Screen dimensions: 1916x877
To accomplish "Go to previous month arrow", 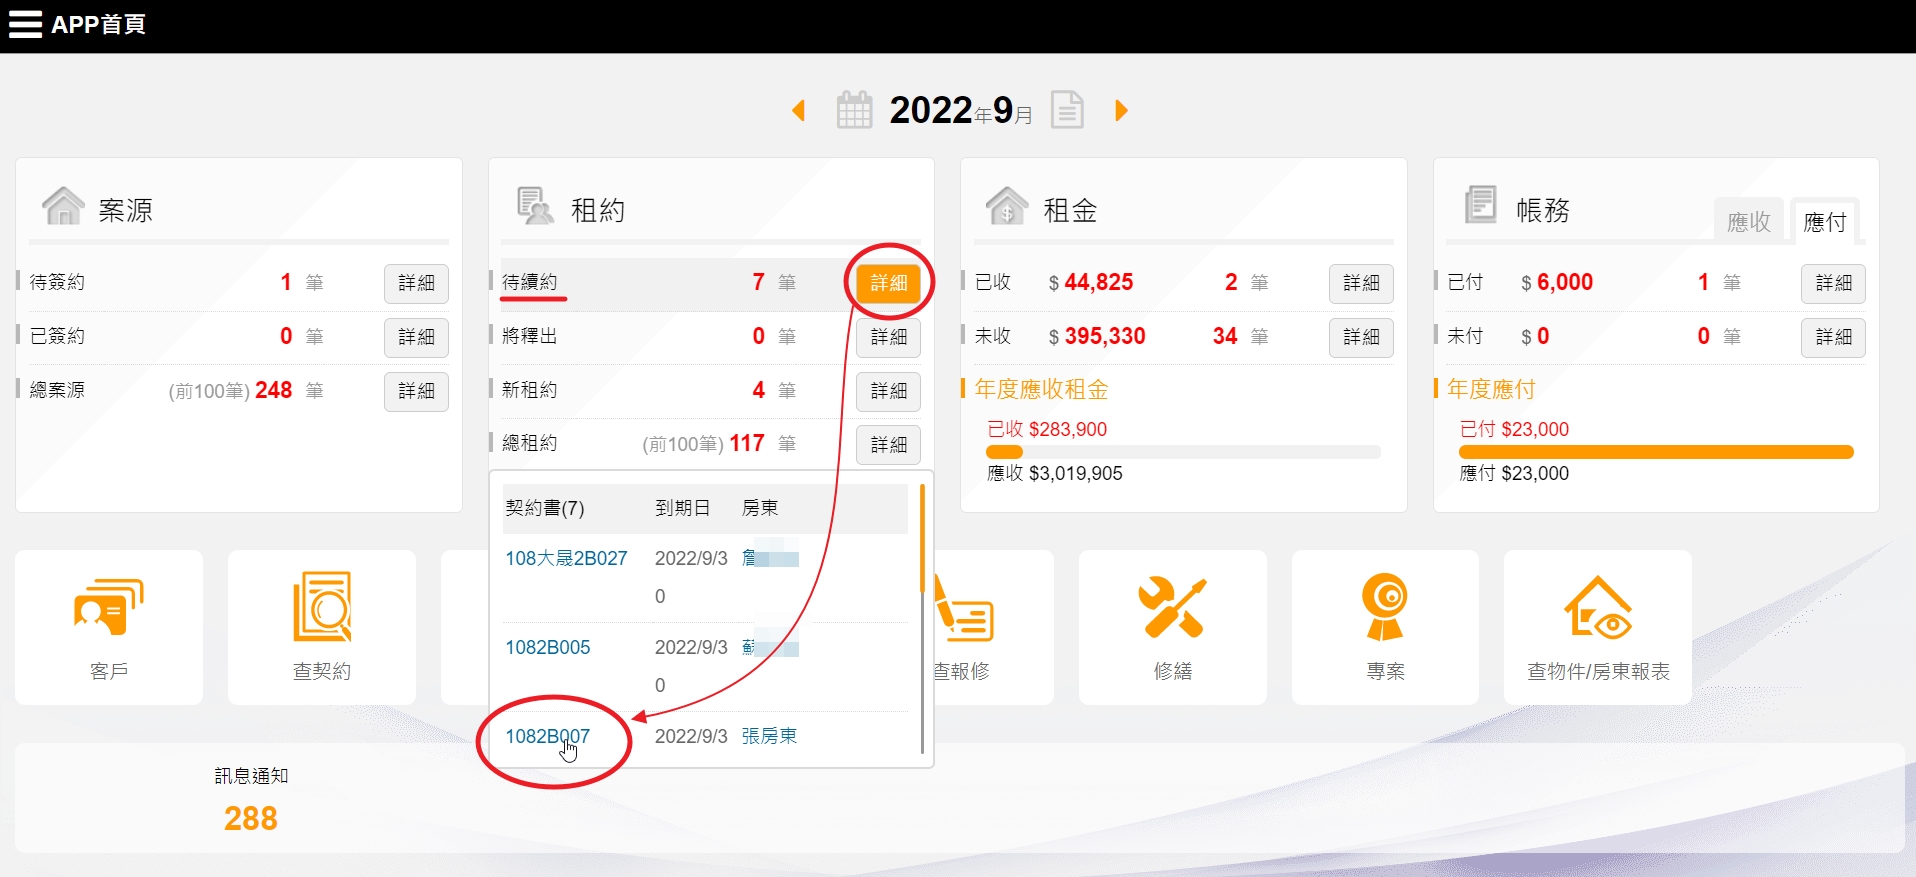I will (x=799, y=110).
